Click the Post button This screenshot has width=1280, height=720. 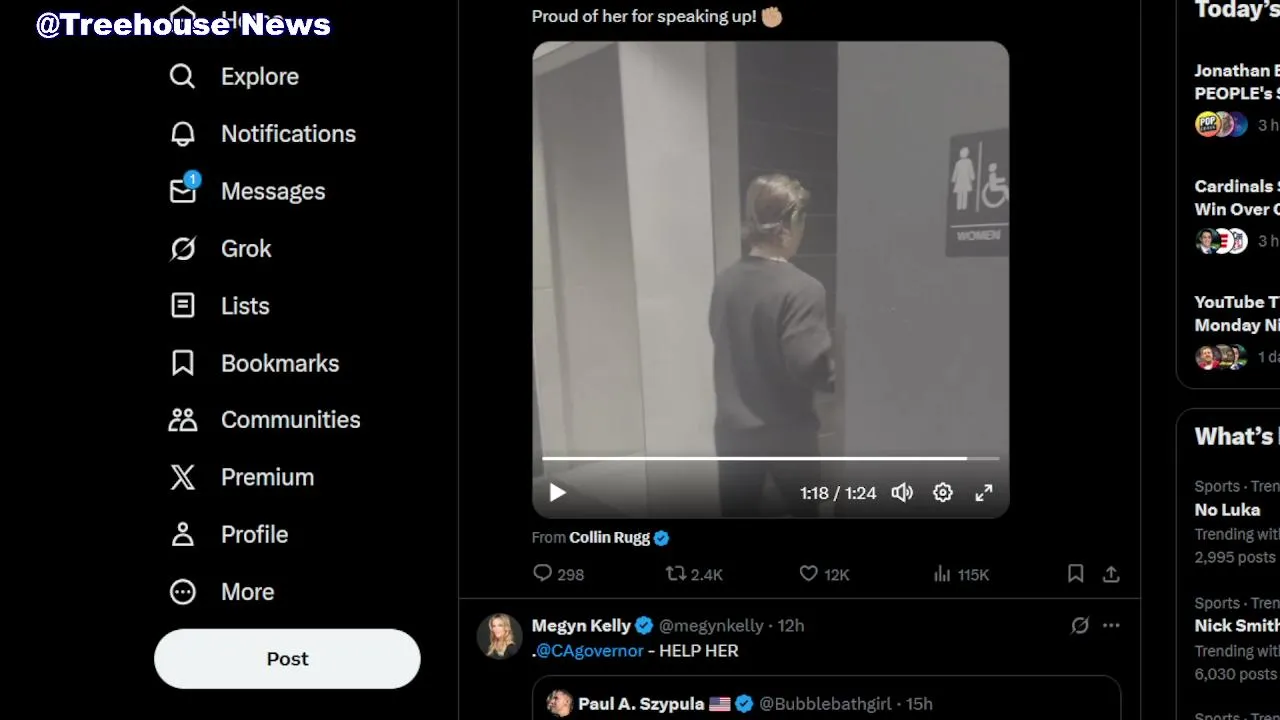click(x=287, y=659)
